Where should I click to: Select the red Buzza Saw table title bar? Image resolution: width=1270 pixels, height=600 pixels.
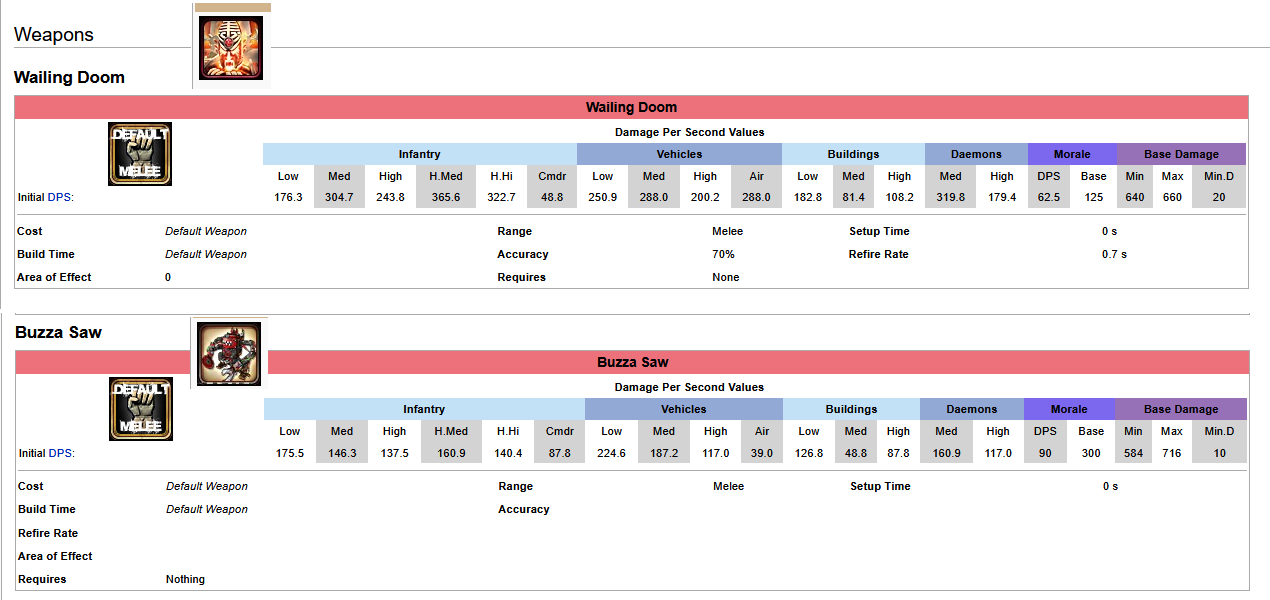633,362
